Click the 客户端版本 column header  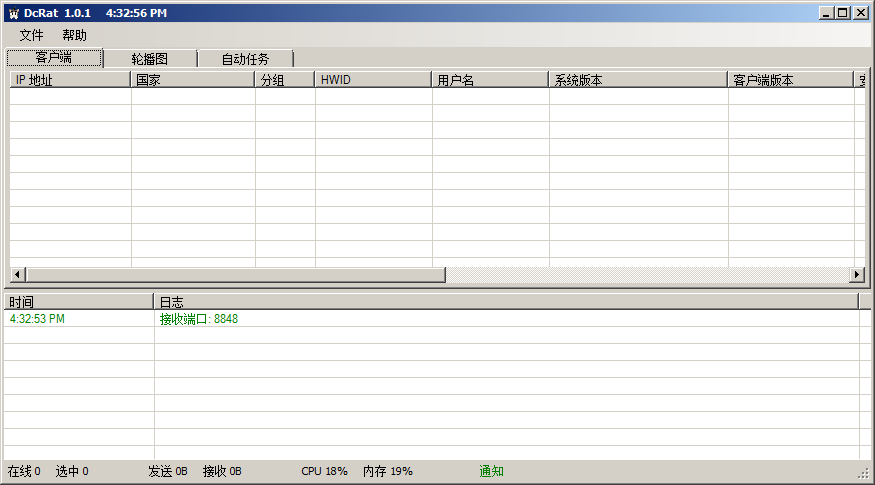(790, 80)
